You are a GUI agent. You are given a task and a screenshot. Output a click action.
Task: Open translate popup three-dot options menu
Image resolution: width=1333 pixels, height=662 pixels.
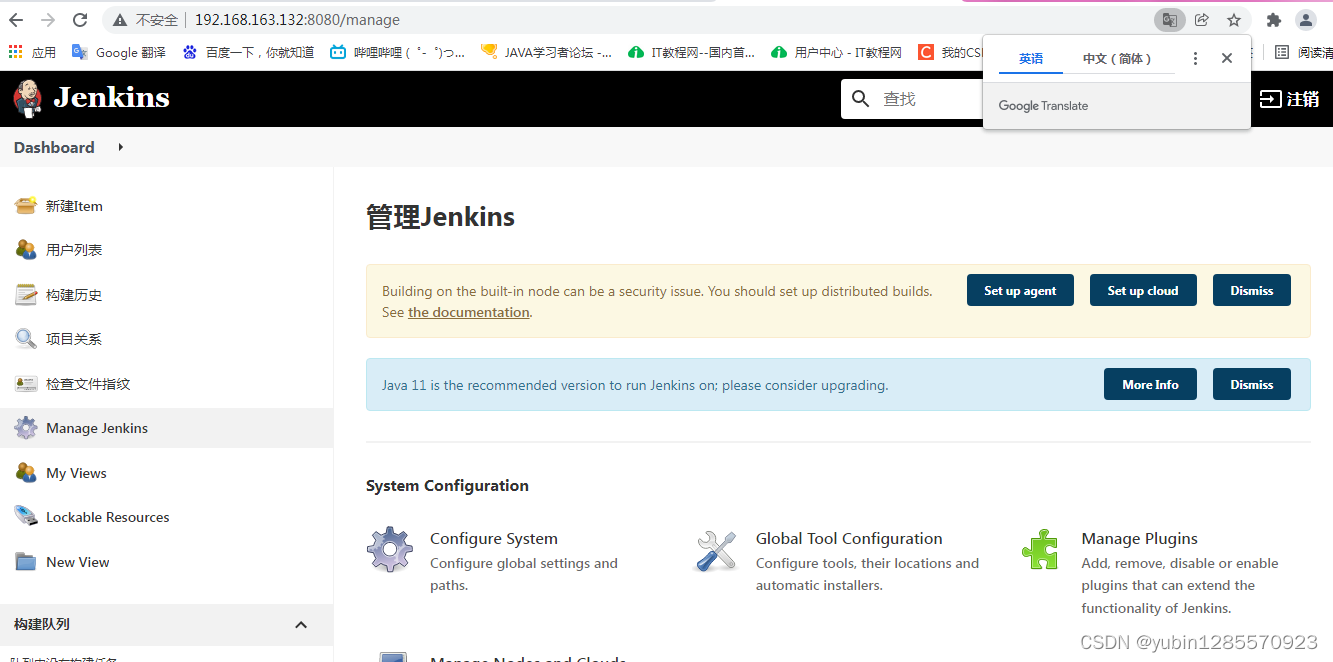(x=1195, y=58)
